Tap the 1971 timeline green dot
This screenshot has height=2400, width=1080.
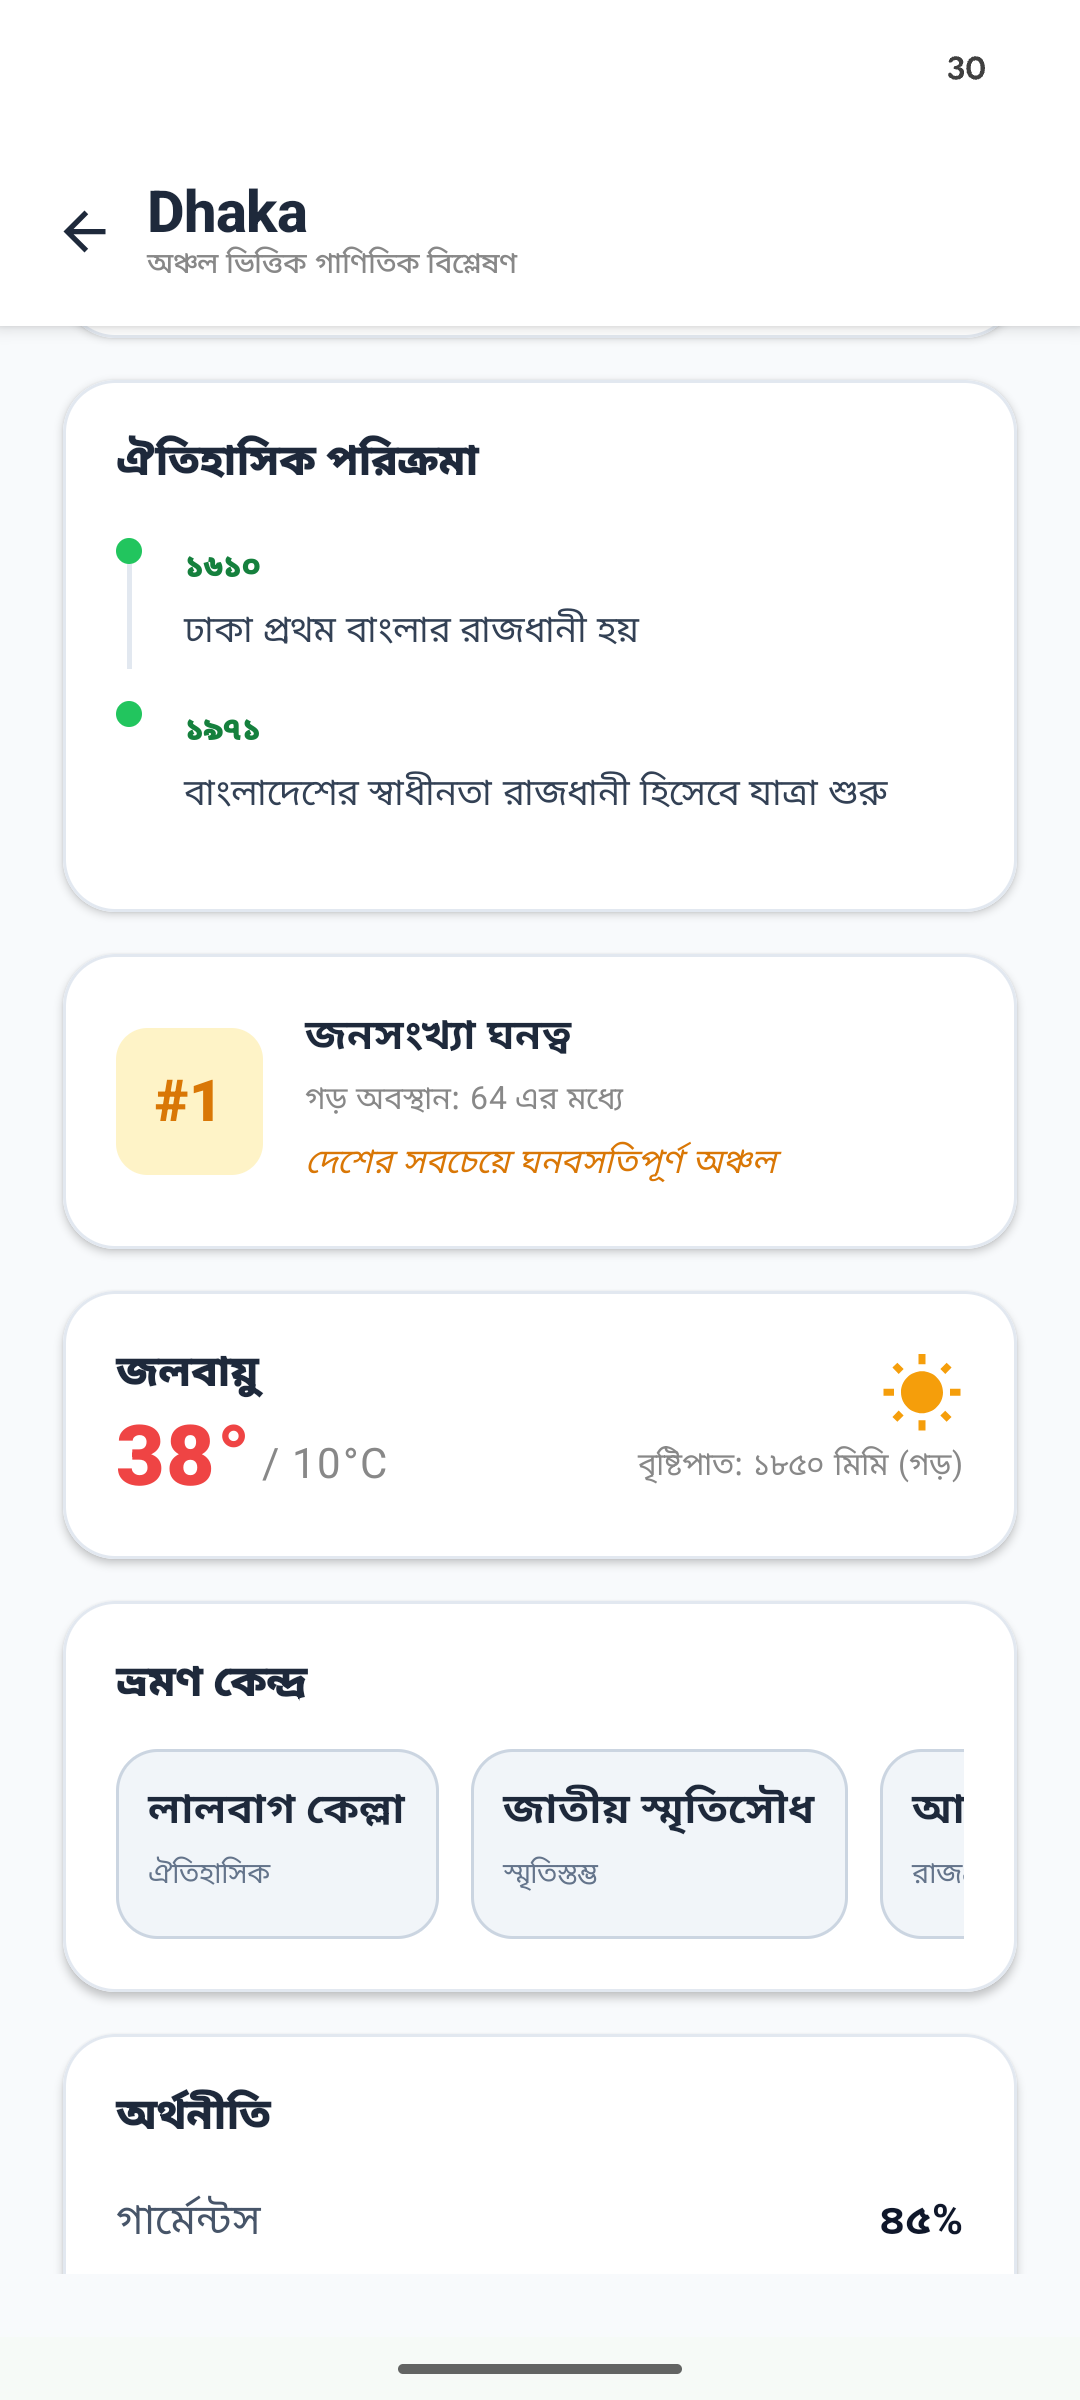click(129, 714)
